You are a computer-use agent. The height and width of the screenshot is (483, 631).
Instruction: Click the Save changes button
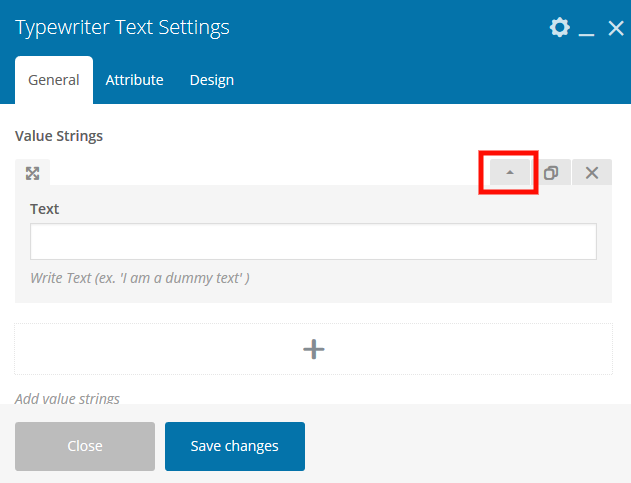pyautogui.click(x=234, y=446)
